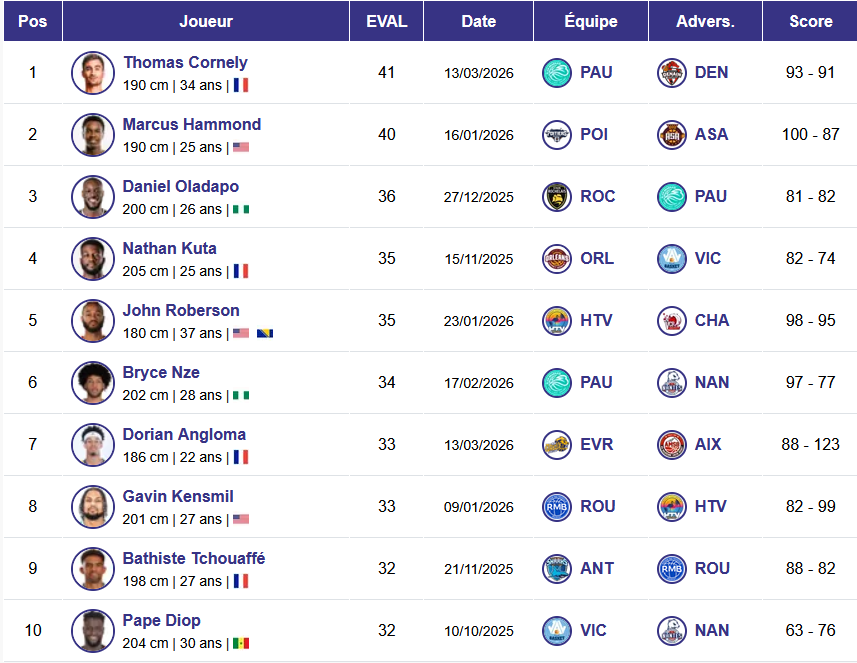The image size is (857, 663).
Task: Click the Joueur column header
Action: 206,21
